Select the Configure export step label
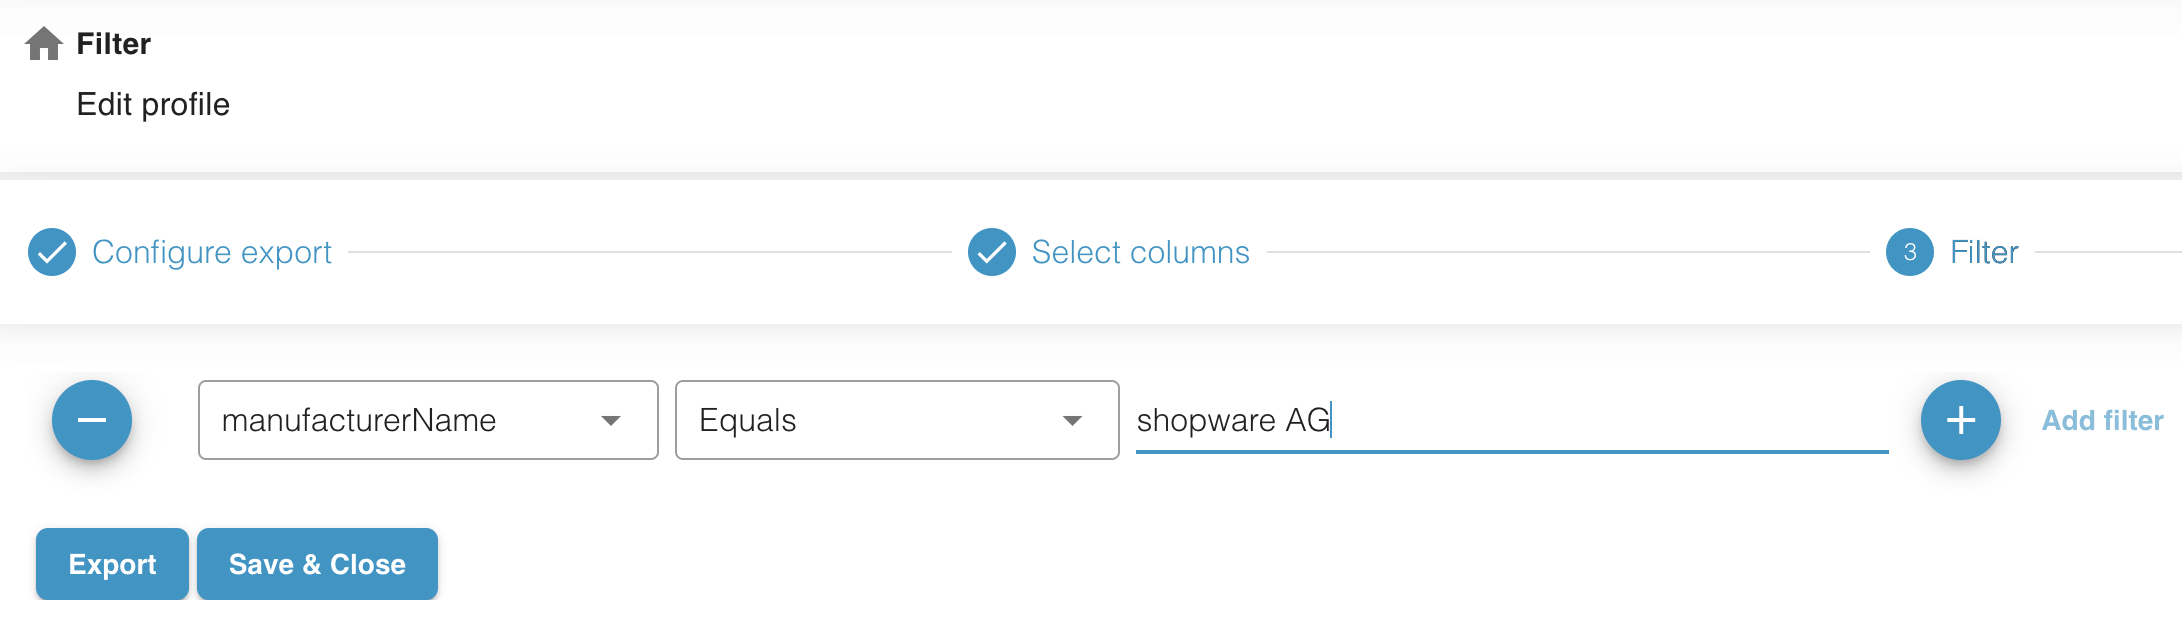This screenshot has width=2182, height=632. pos(212,252)
